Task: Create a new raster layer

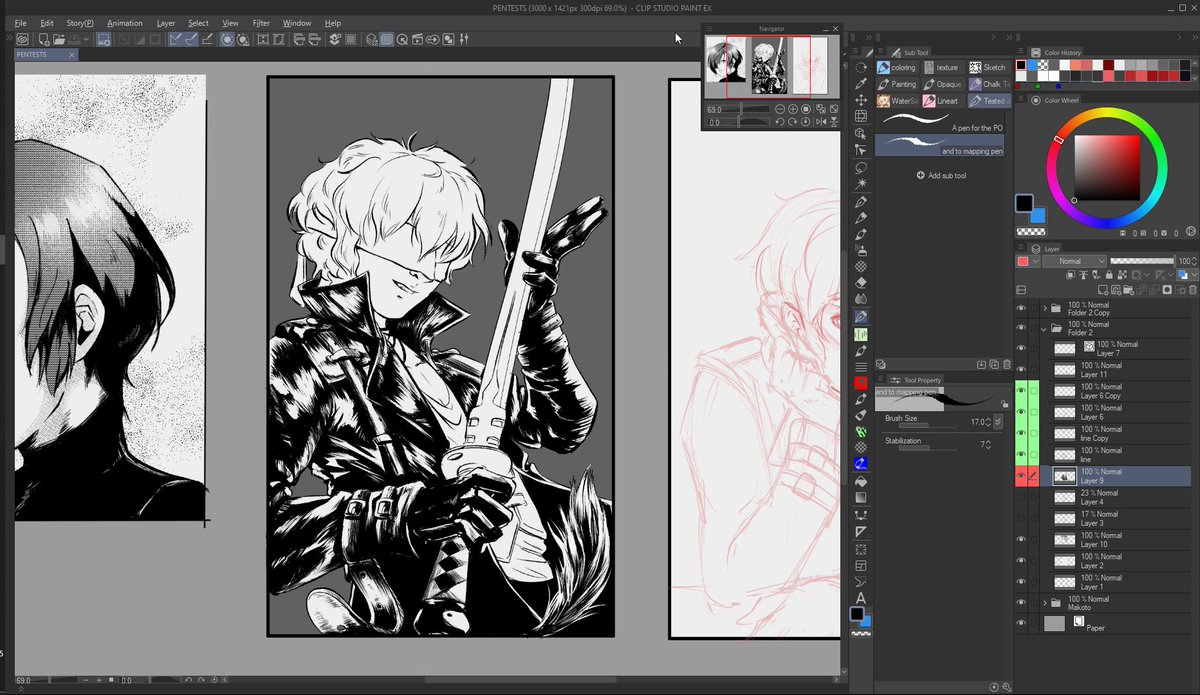Action: (1102, 290)
